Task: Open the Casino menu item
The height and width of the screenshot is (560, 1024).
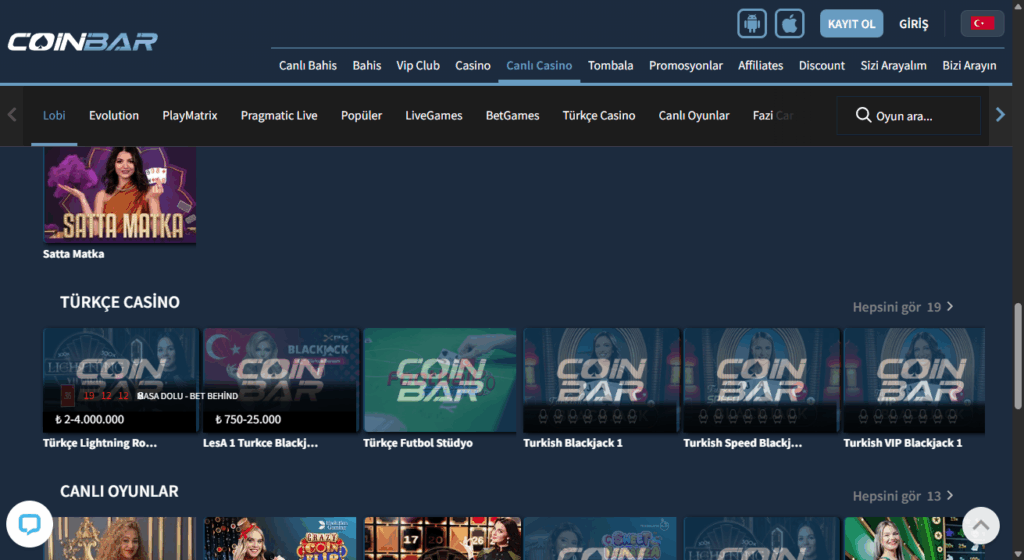Action: click(473, 65)
